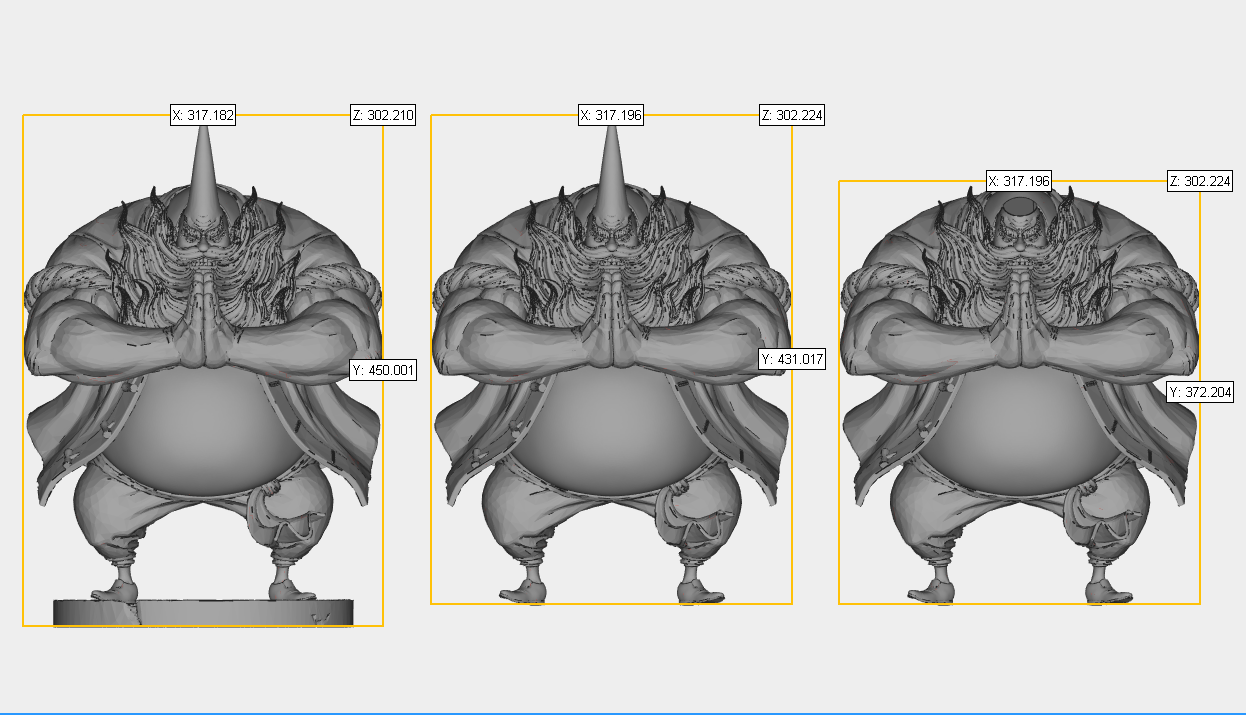
Task: Click the X: 317.182 dimension label
Action: (203, 115)
